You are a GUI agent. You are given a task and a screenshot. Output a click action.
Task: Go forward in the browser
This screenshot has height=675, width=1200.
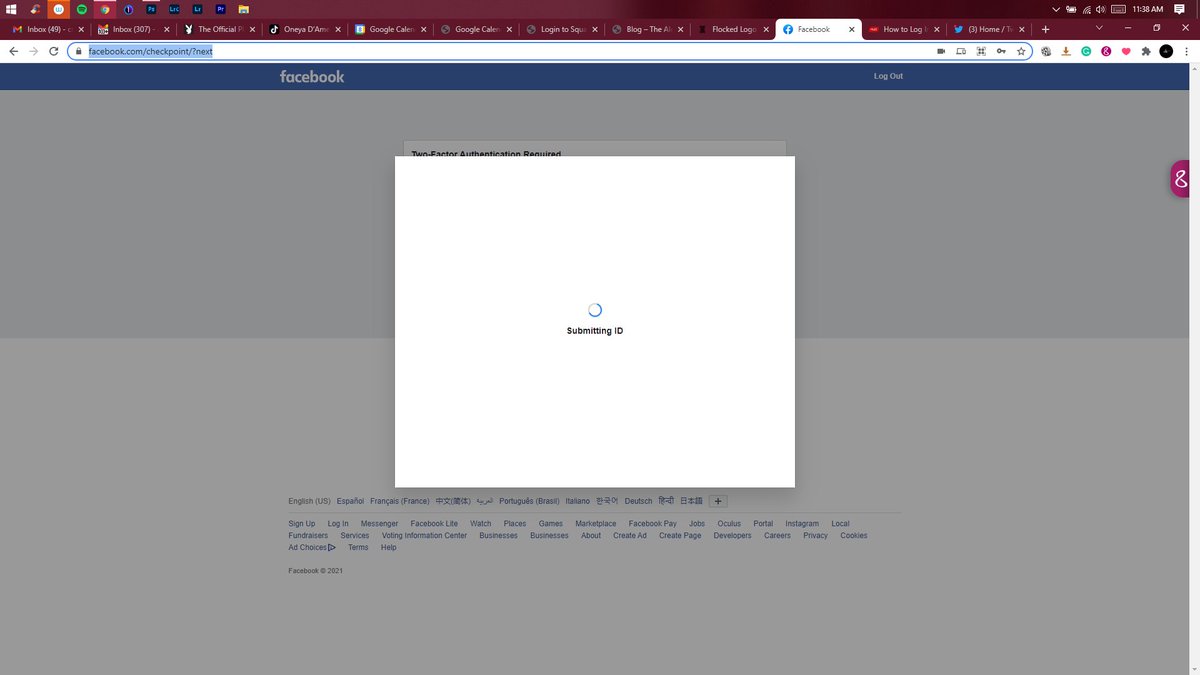33,51
